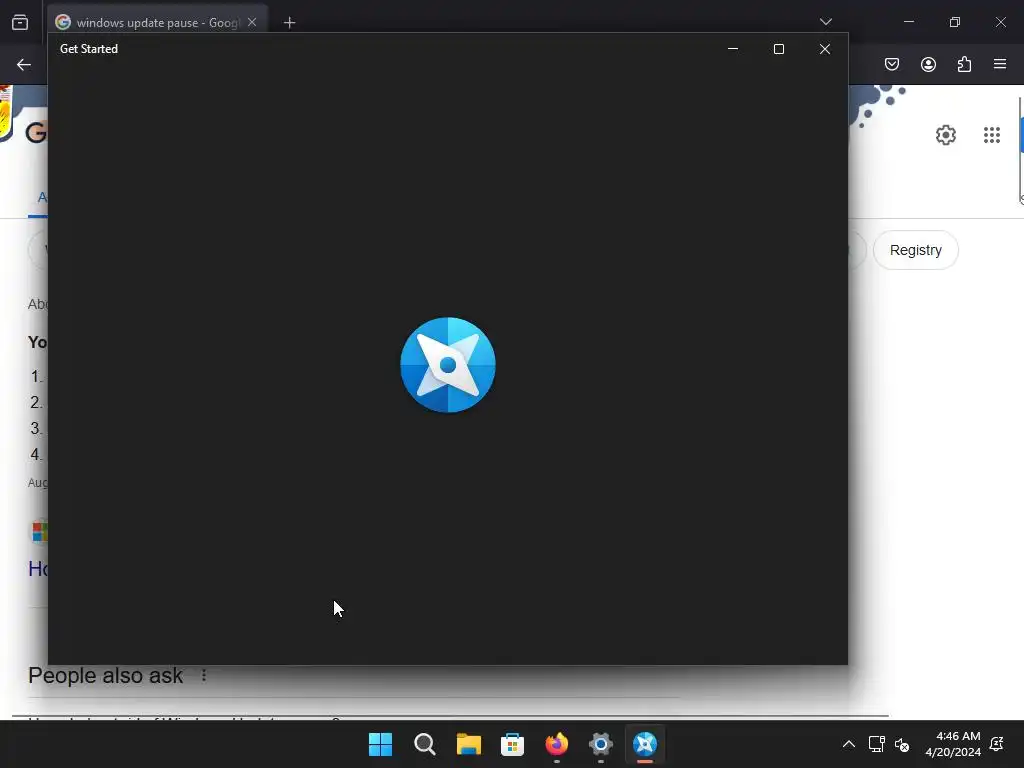This screenshot has height=768, width=1024.
Task: Open Google quick settings gear
Action: pyautogui.click(x=946, y=135)
